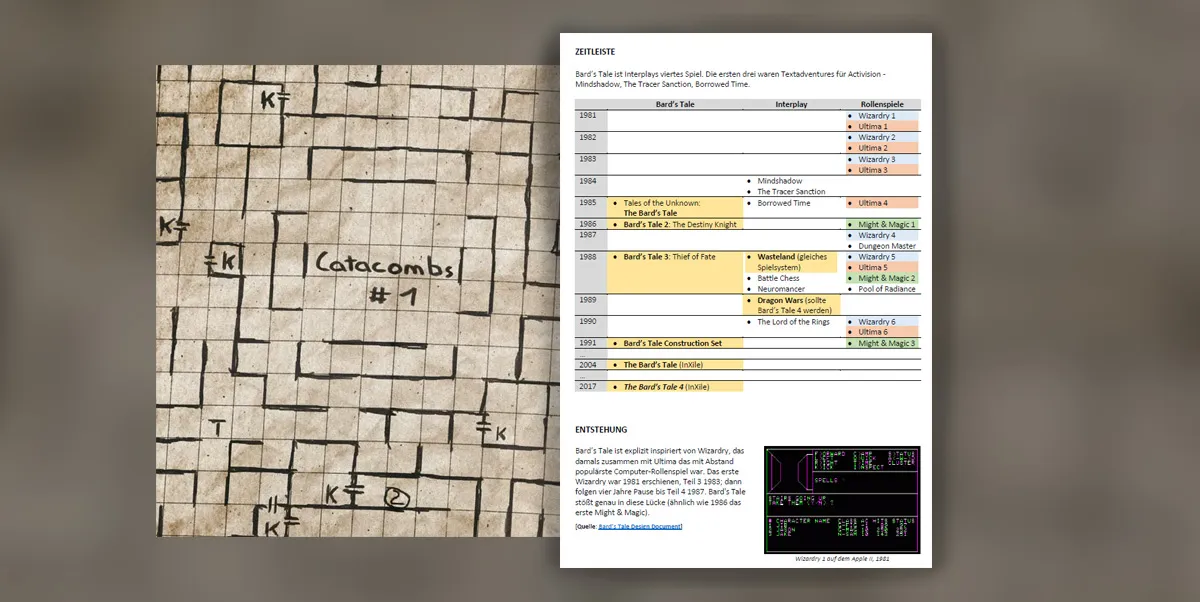Screen dimensions: 1200x602
Task: Click the Interplay column header
Action: [791, 104]
